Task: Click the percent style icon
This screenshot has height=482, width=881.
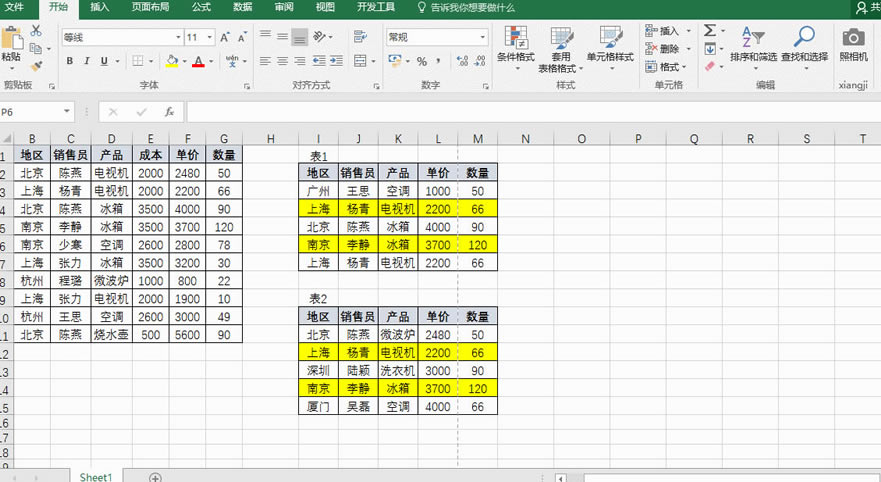Action: 422,61
